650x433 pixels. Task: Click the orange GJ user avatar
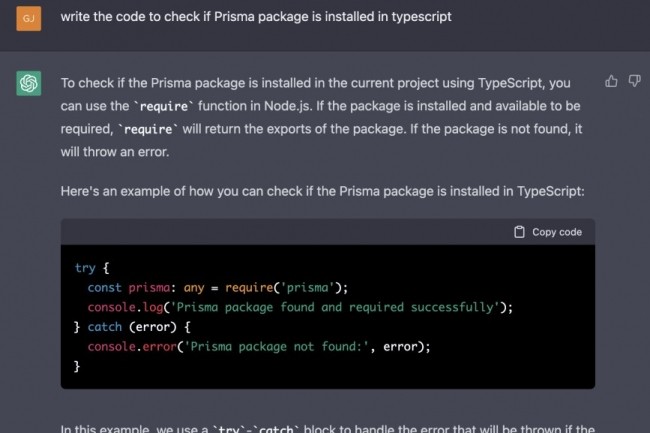pyautogui.click(x=29, y=18)
